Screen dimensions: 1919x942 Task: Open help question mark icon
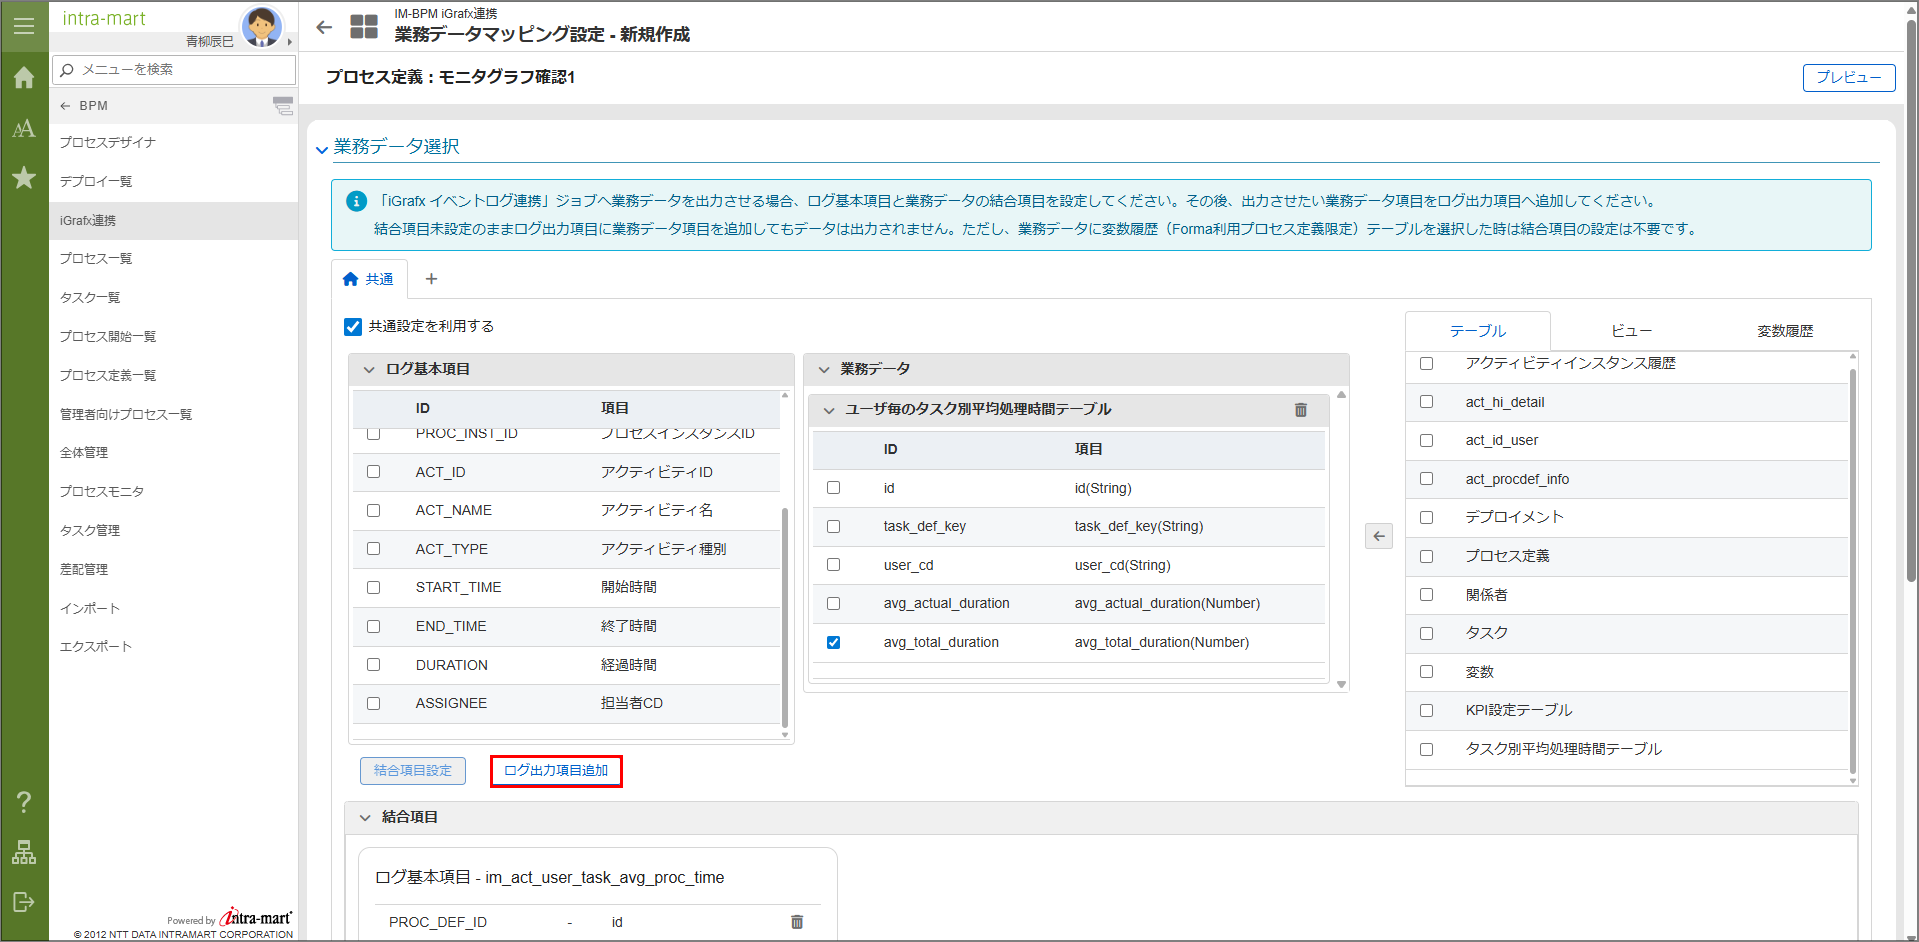[x=24, y=801]
